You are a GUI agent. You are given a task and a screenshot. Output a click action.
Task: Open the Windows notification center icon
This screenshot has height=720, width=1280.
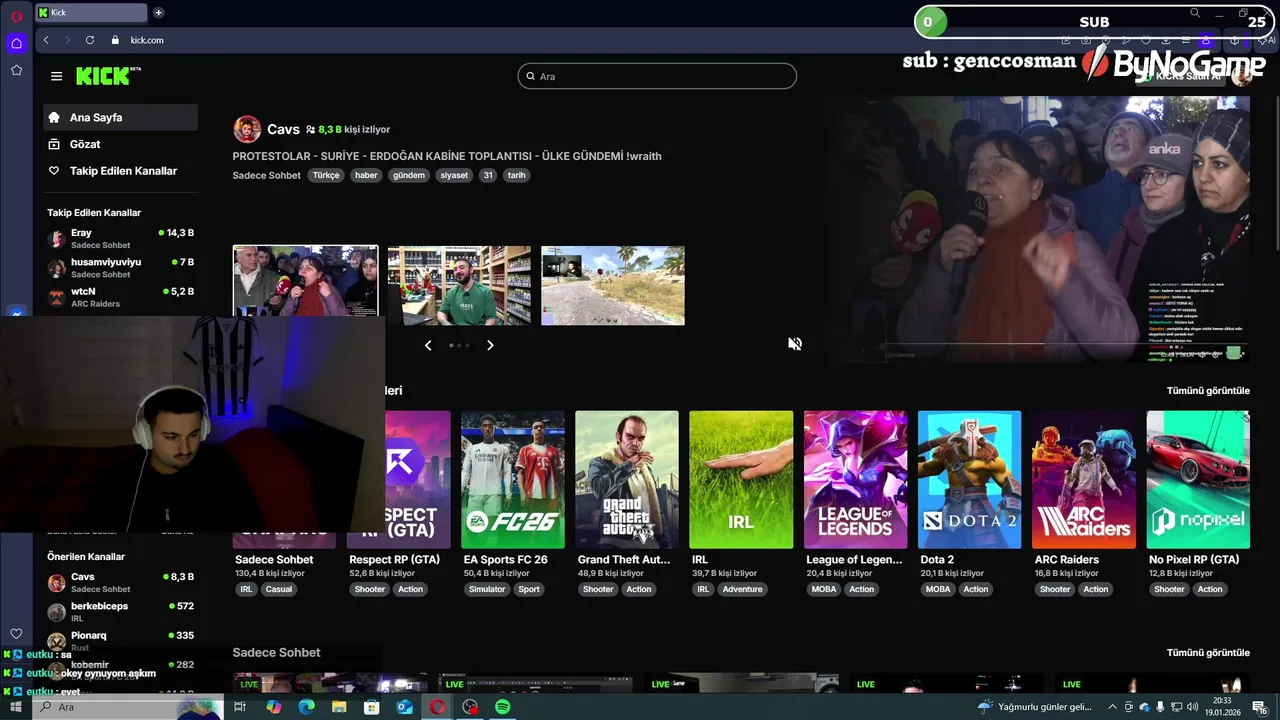click(1260, 707)
